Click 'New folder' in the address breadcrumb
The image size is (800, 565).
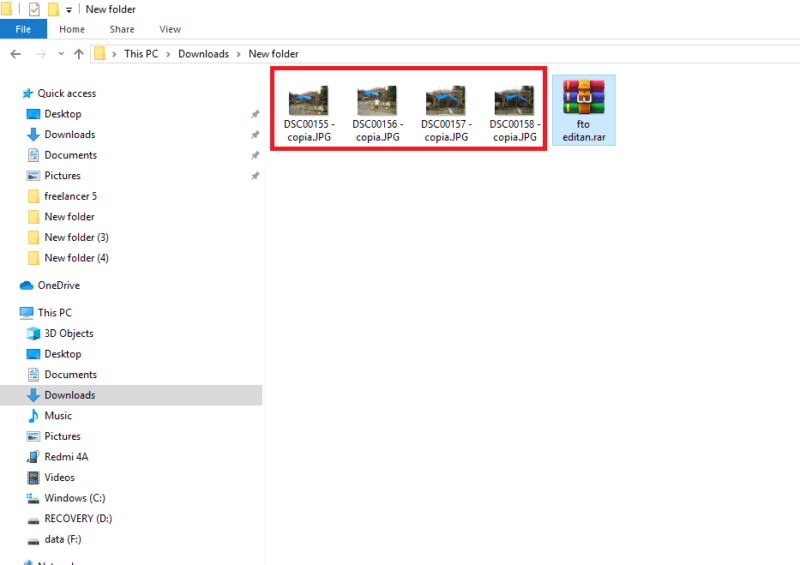[x=273, y=54]
